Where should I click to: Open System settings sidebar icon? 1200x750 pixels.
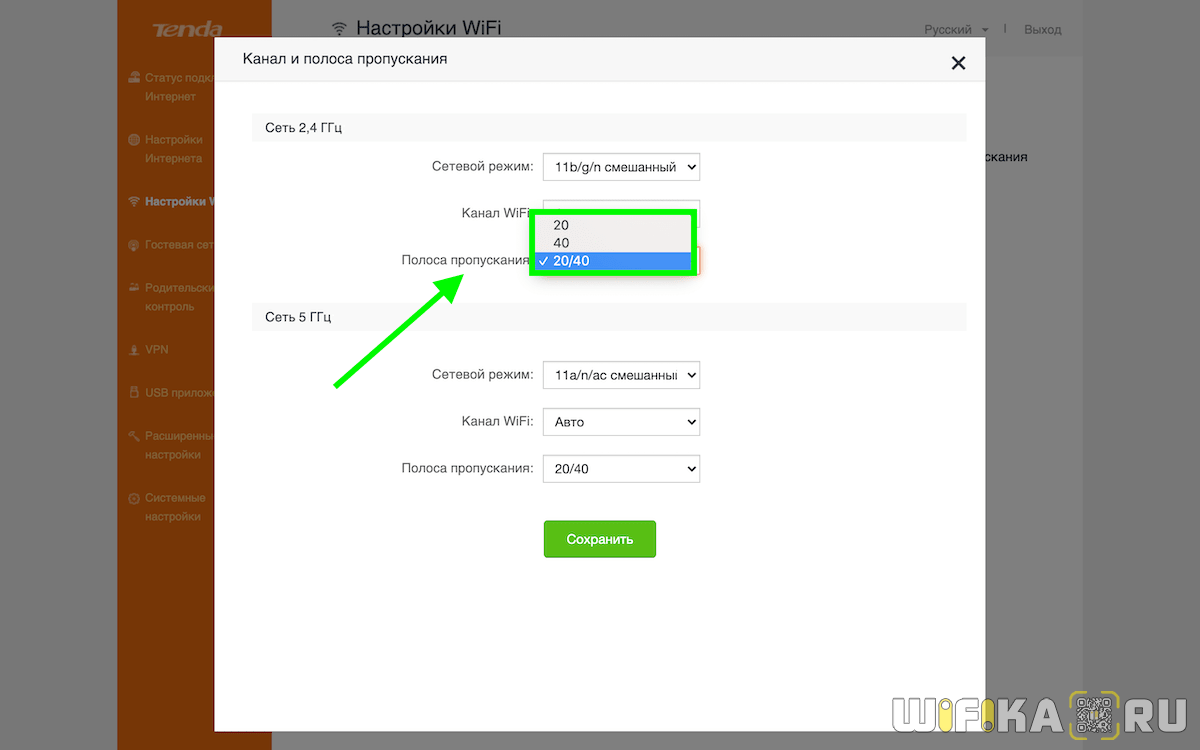pyautogui.click(x=134, y=498)
